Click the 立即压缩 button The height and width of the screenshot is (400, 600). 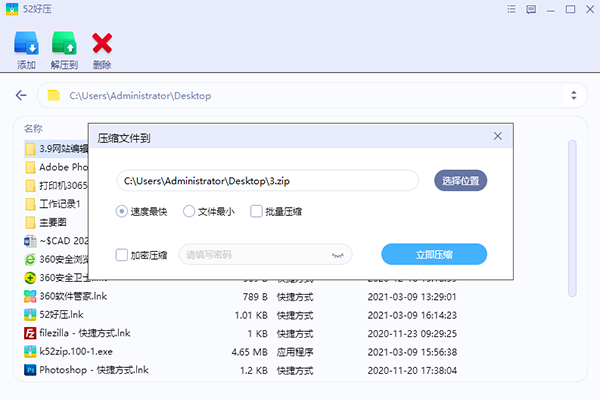pyautogui.click(x=434, y=254)
